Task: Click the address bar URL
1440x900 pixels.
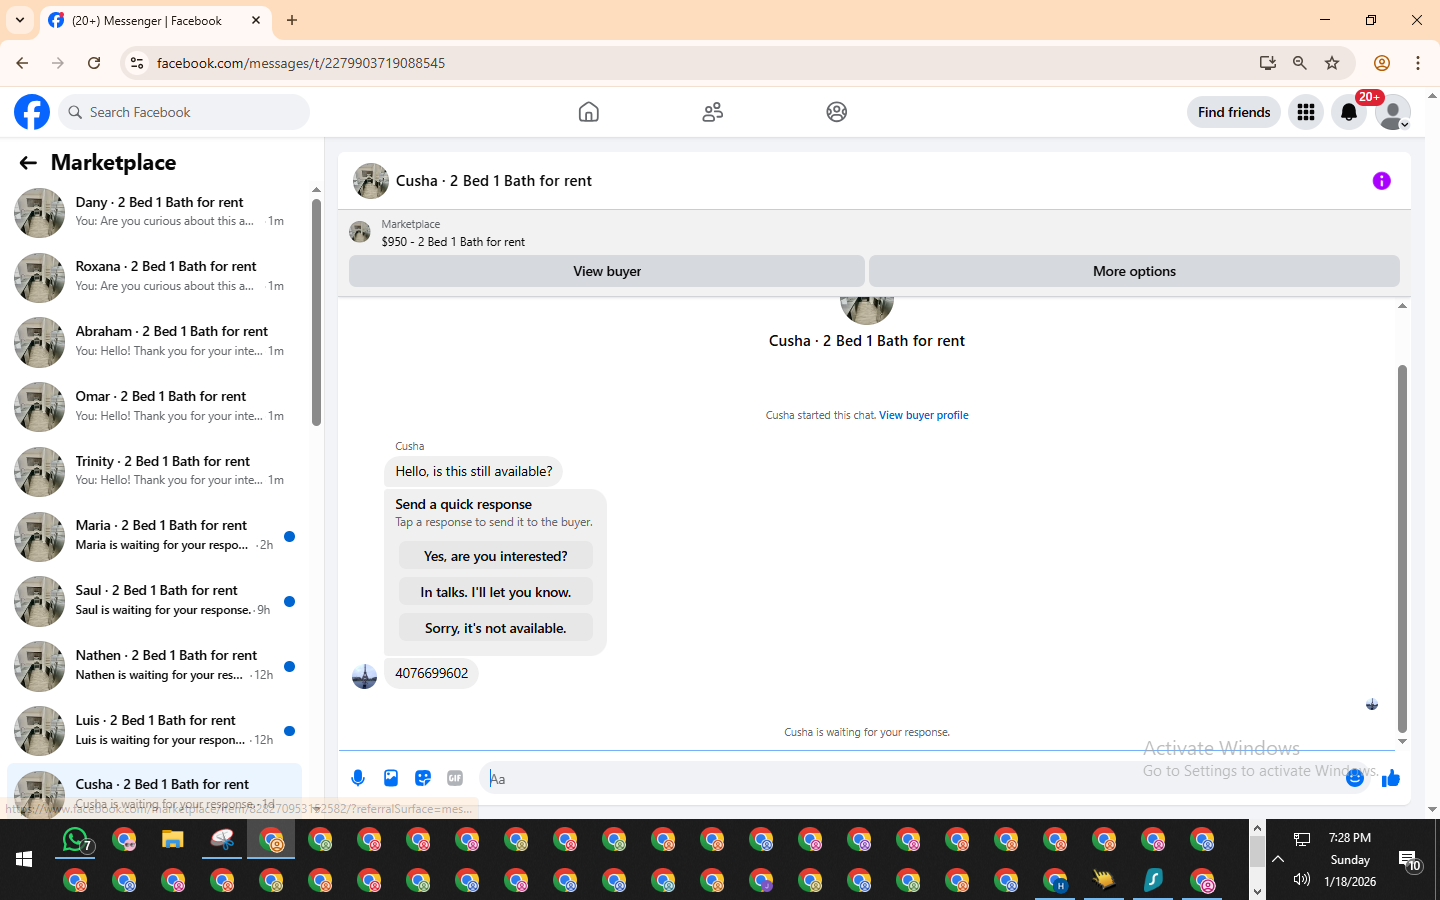Action: (x=300, y=63)
